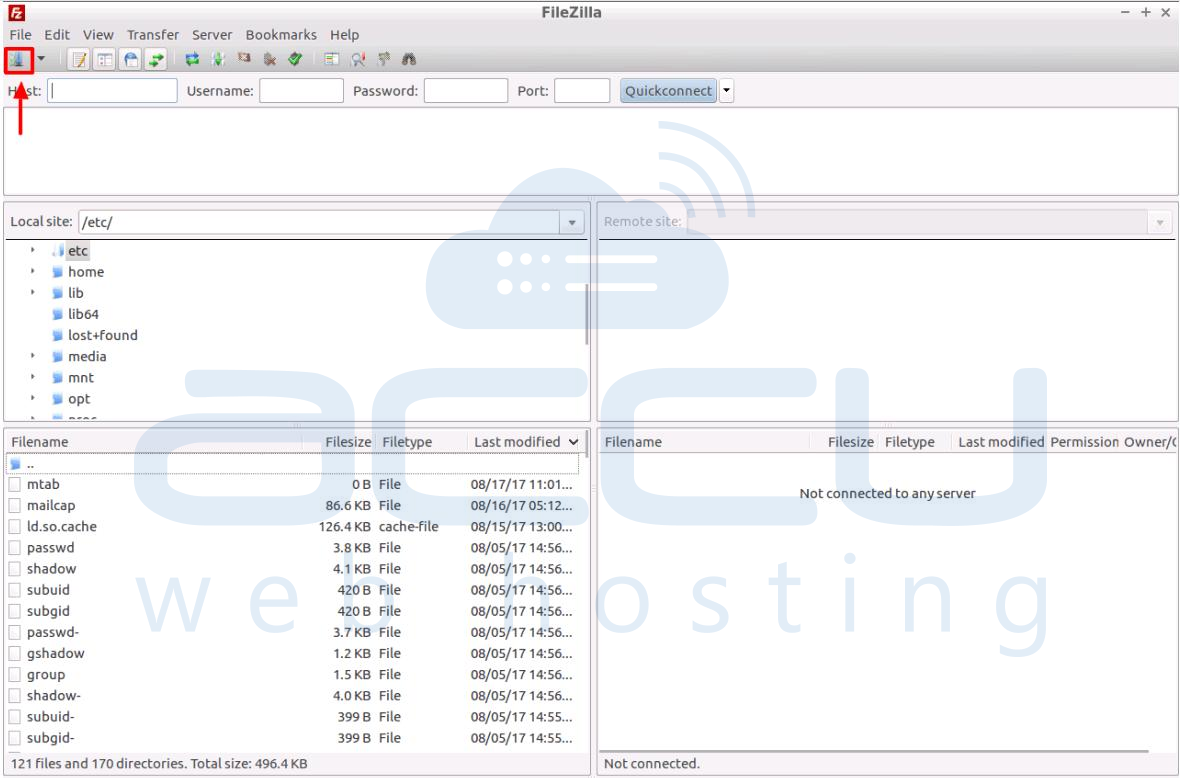Sort remote list by Permission column

(x=1084, y=442)
